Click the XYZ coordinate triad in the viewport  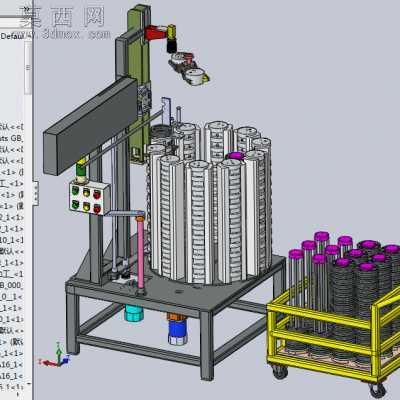(55, 356)
